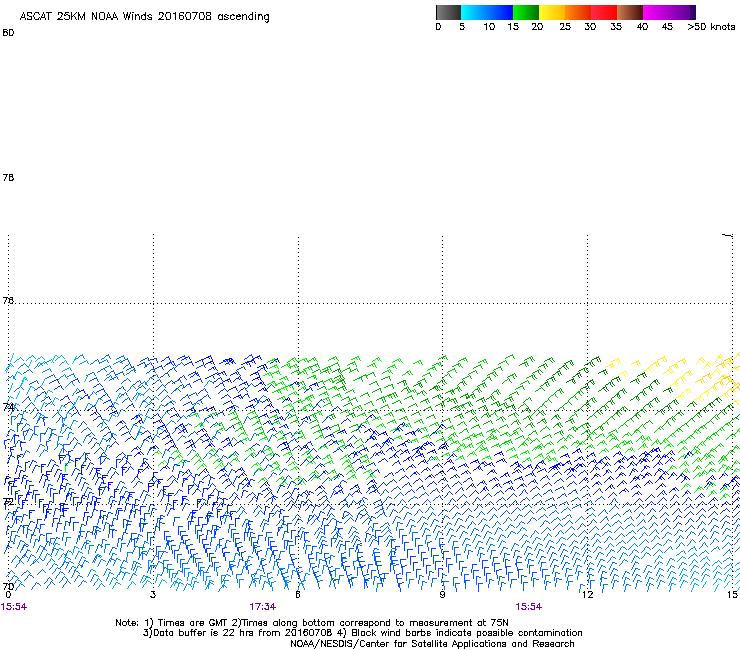Viewport: 740px width, 650px height.
Task: Pick the red 30-35 knots legend swatch
Action: click(x=604, y=12)
